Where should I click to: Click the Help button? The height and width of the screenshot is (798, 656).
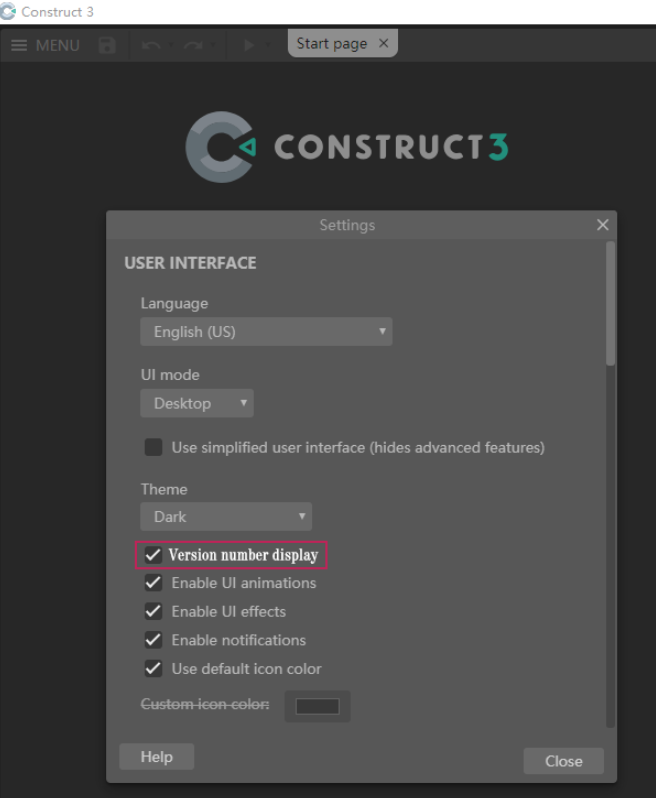[x=157, y=757]
